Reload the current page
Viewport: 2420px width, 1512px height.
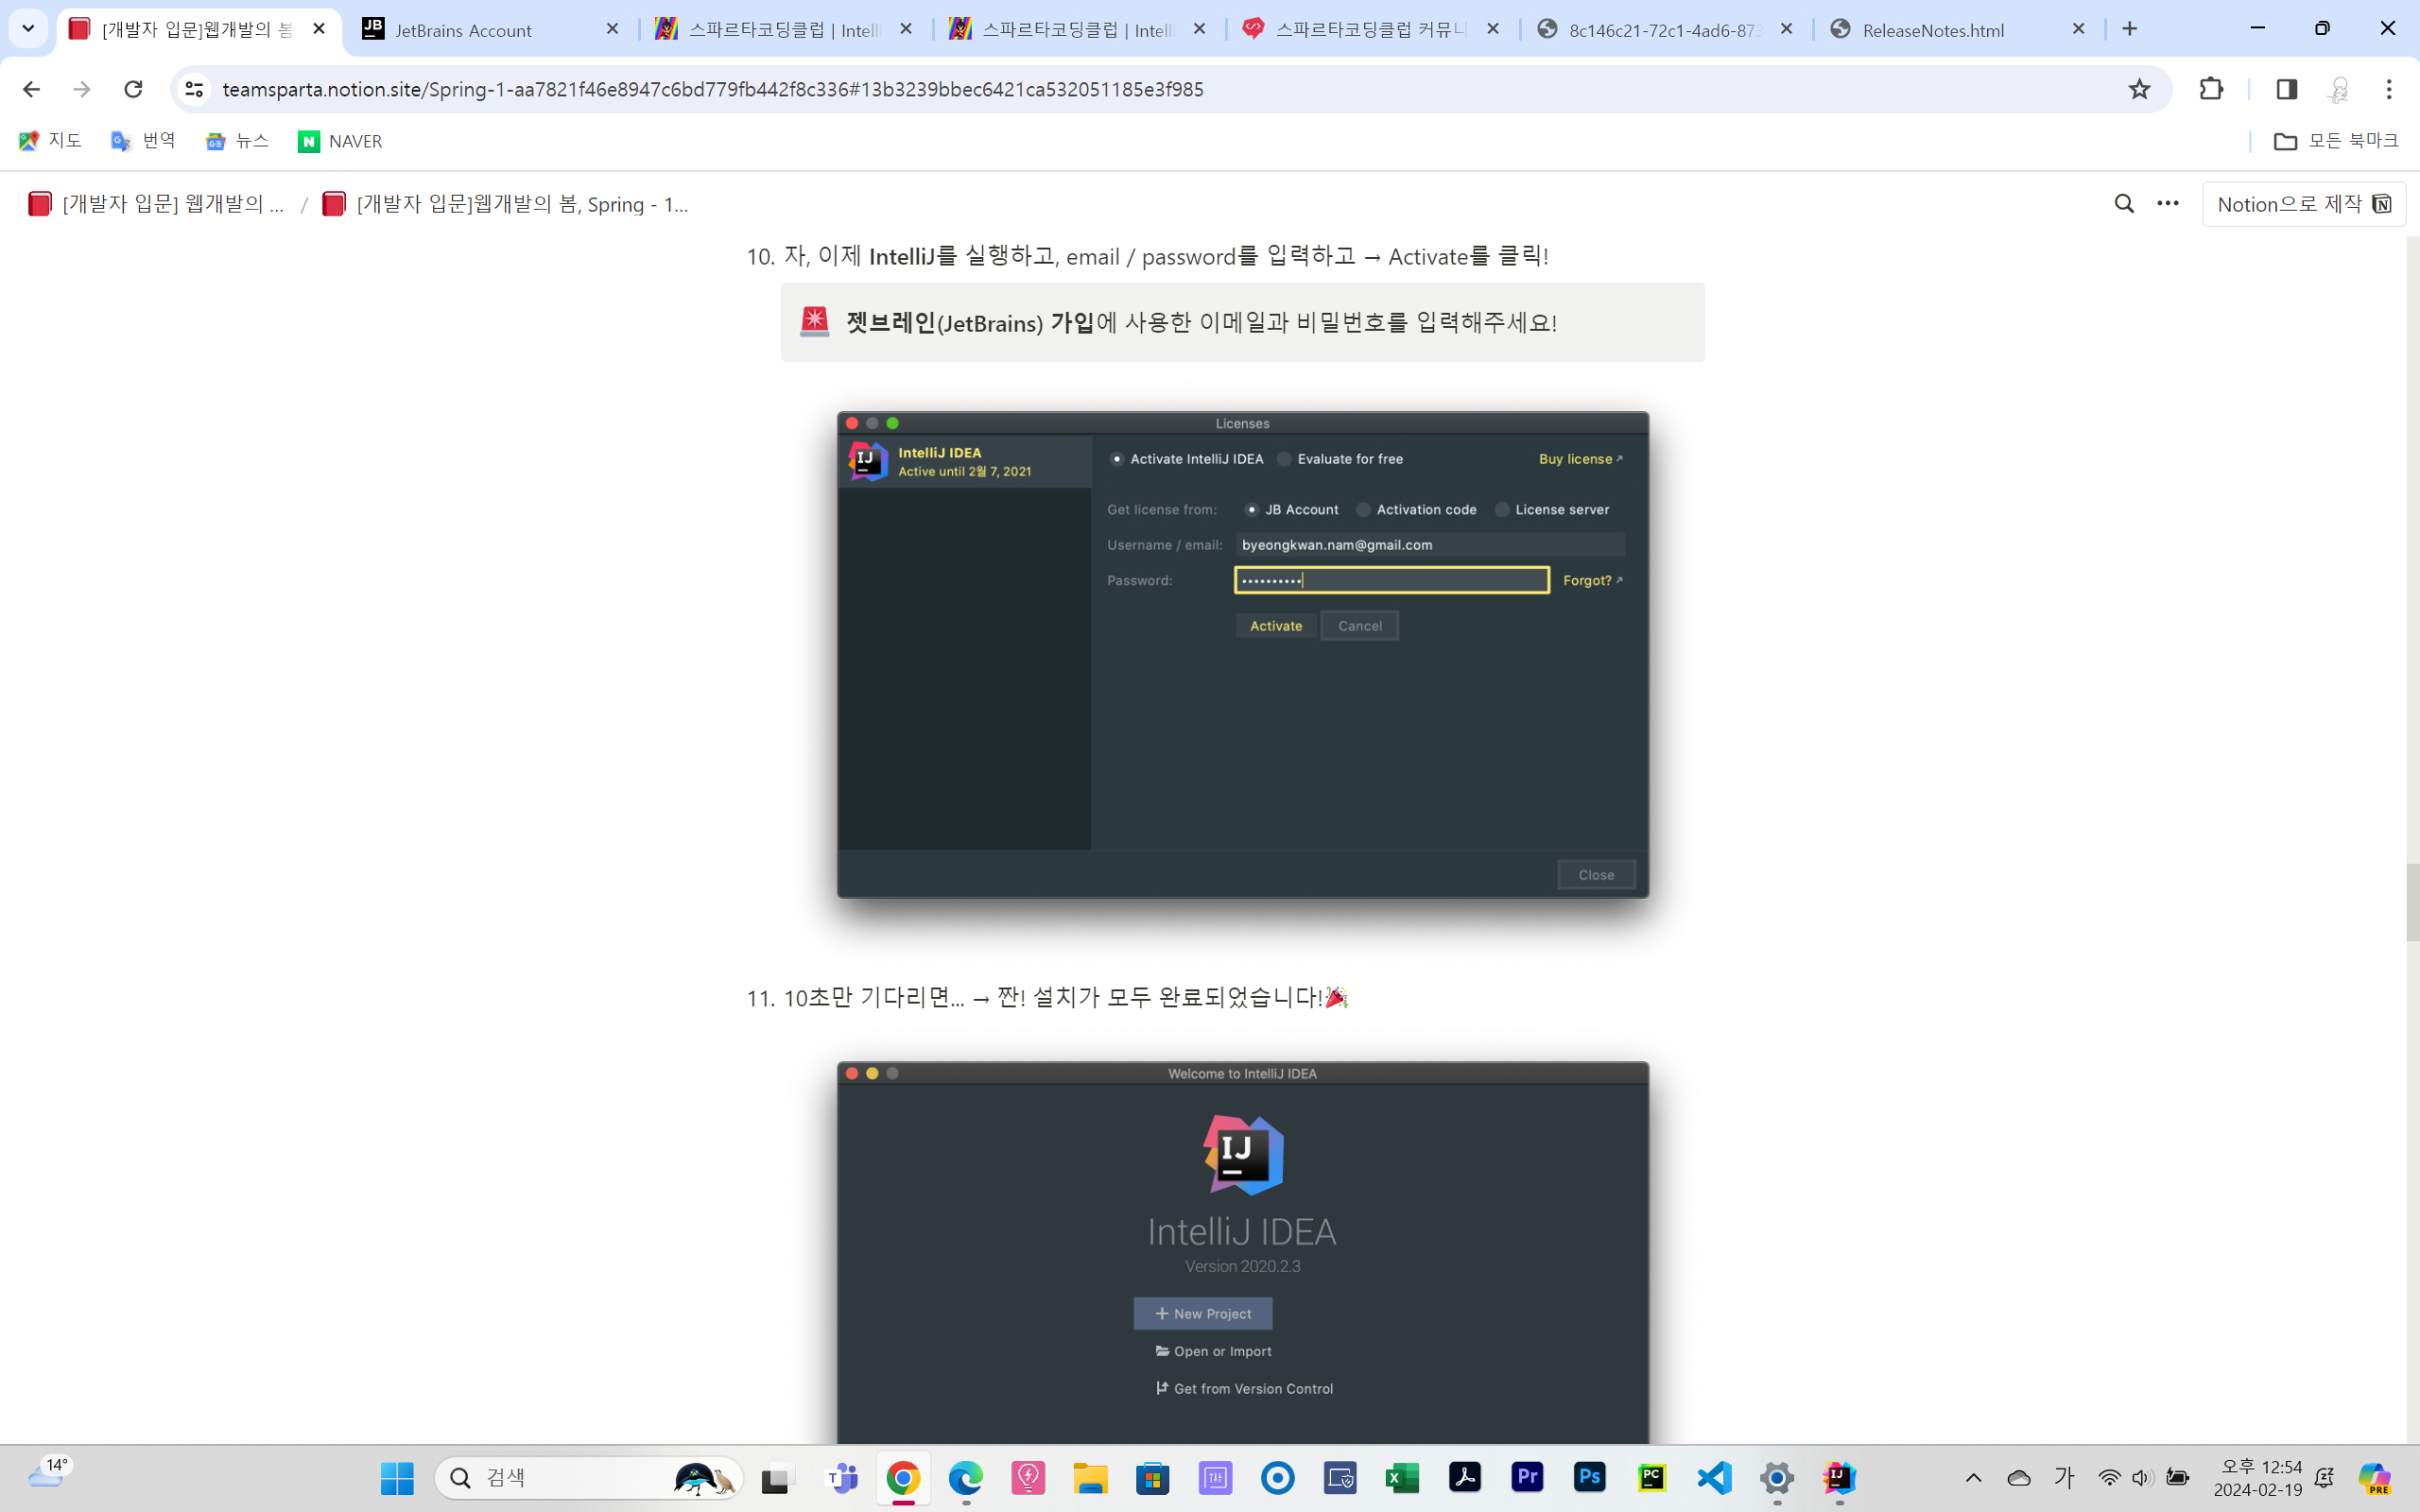tap(133, 89)
